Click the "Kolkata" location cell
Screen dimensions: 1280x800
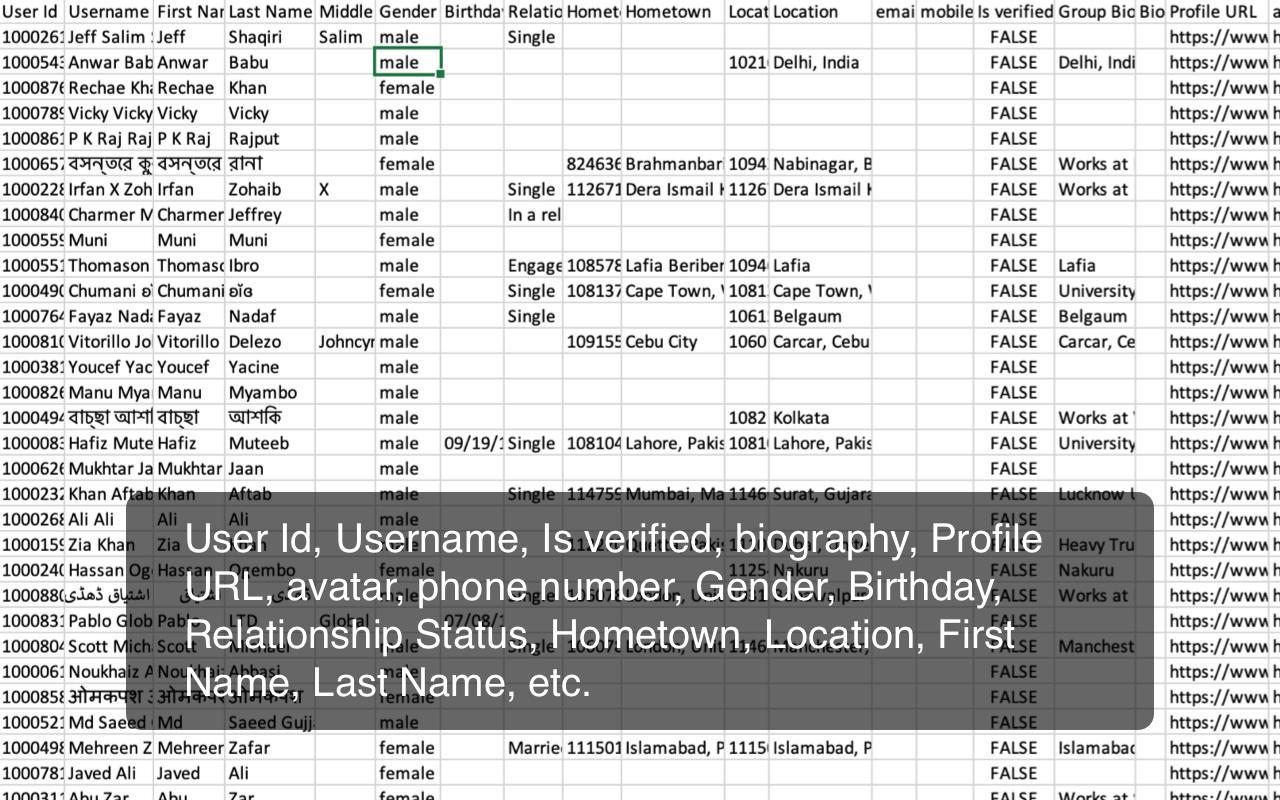820,418
